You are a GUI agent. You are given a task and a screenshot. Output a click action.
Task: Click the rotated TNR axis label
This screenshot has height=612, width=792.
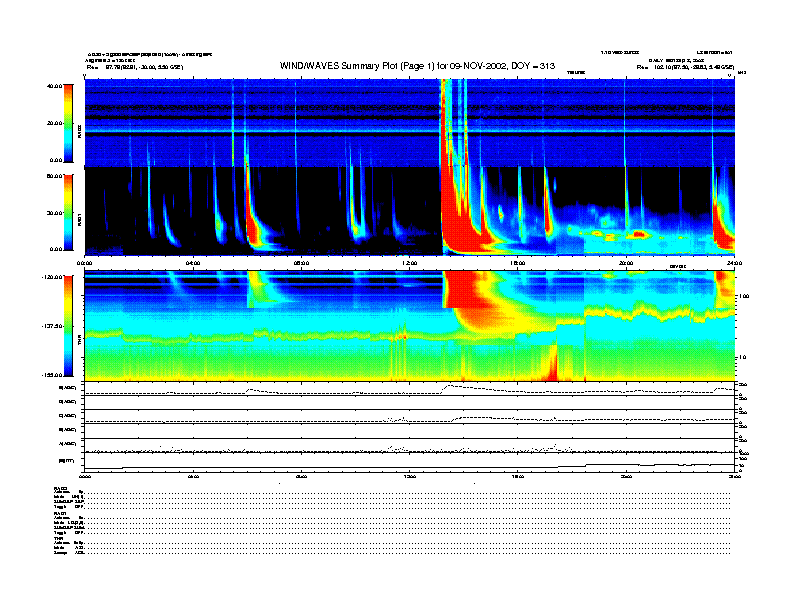tap(79, 342)
